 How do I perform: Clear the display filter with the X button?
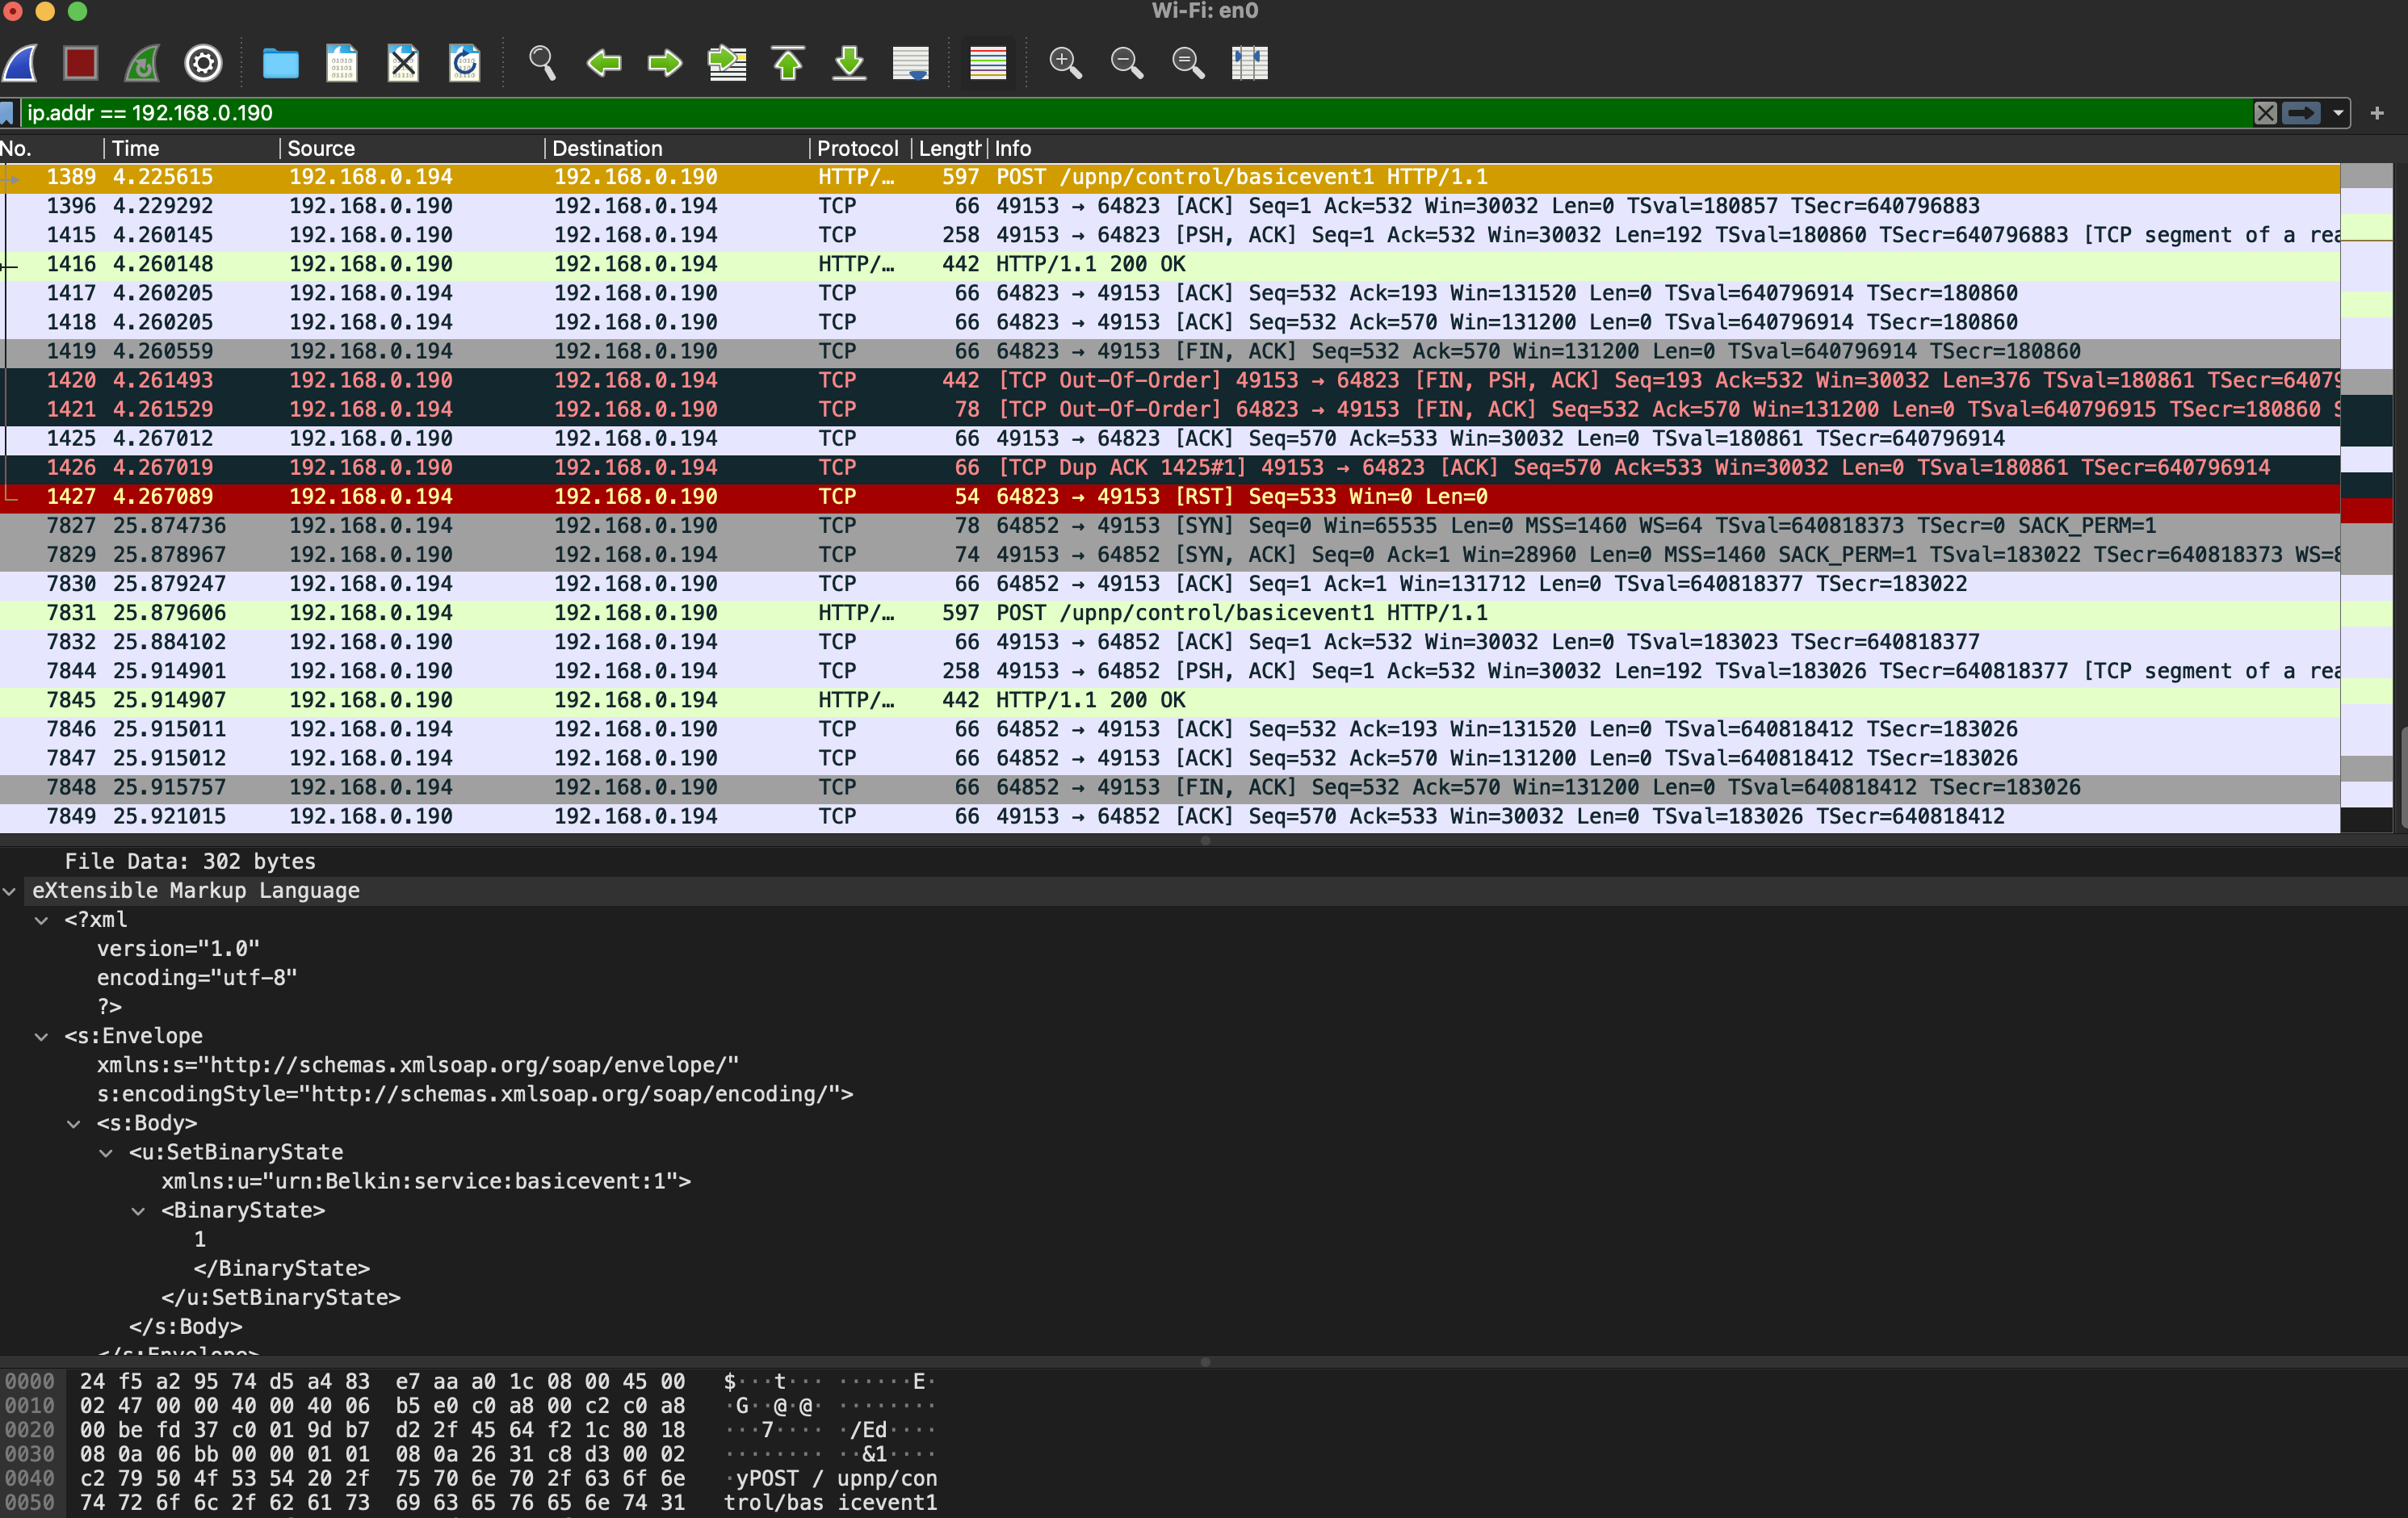[x=2265, y=113]
